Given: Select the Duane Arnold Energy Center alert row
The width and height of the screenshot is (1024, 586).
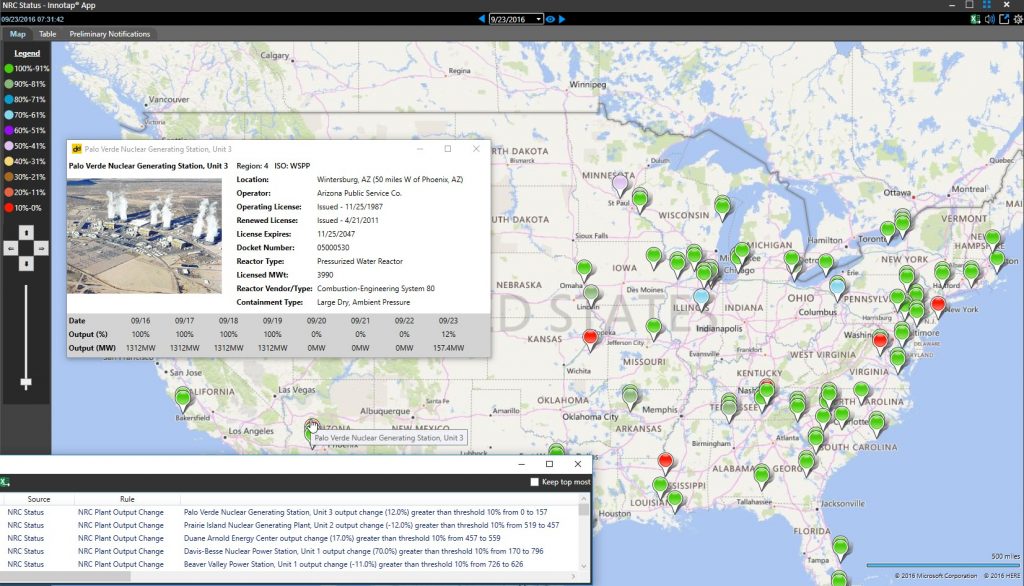Looking at the screenshot, I should click(291, 538).
